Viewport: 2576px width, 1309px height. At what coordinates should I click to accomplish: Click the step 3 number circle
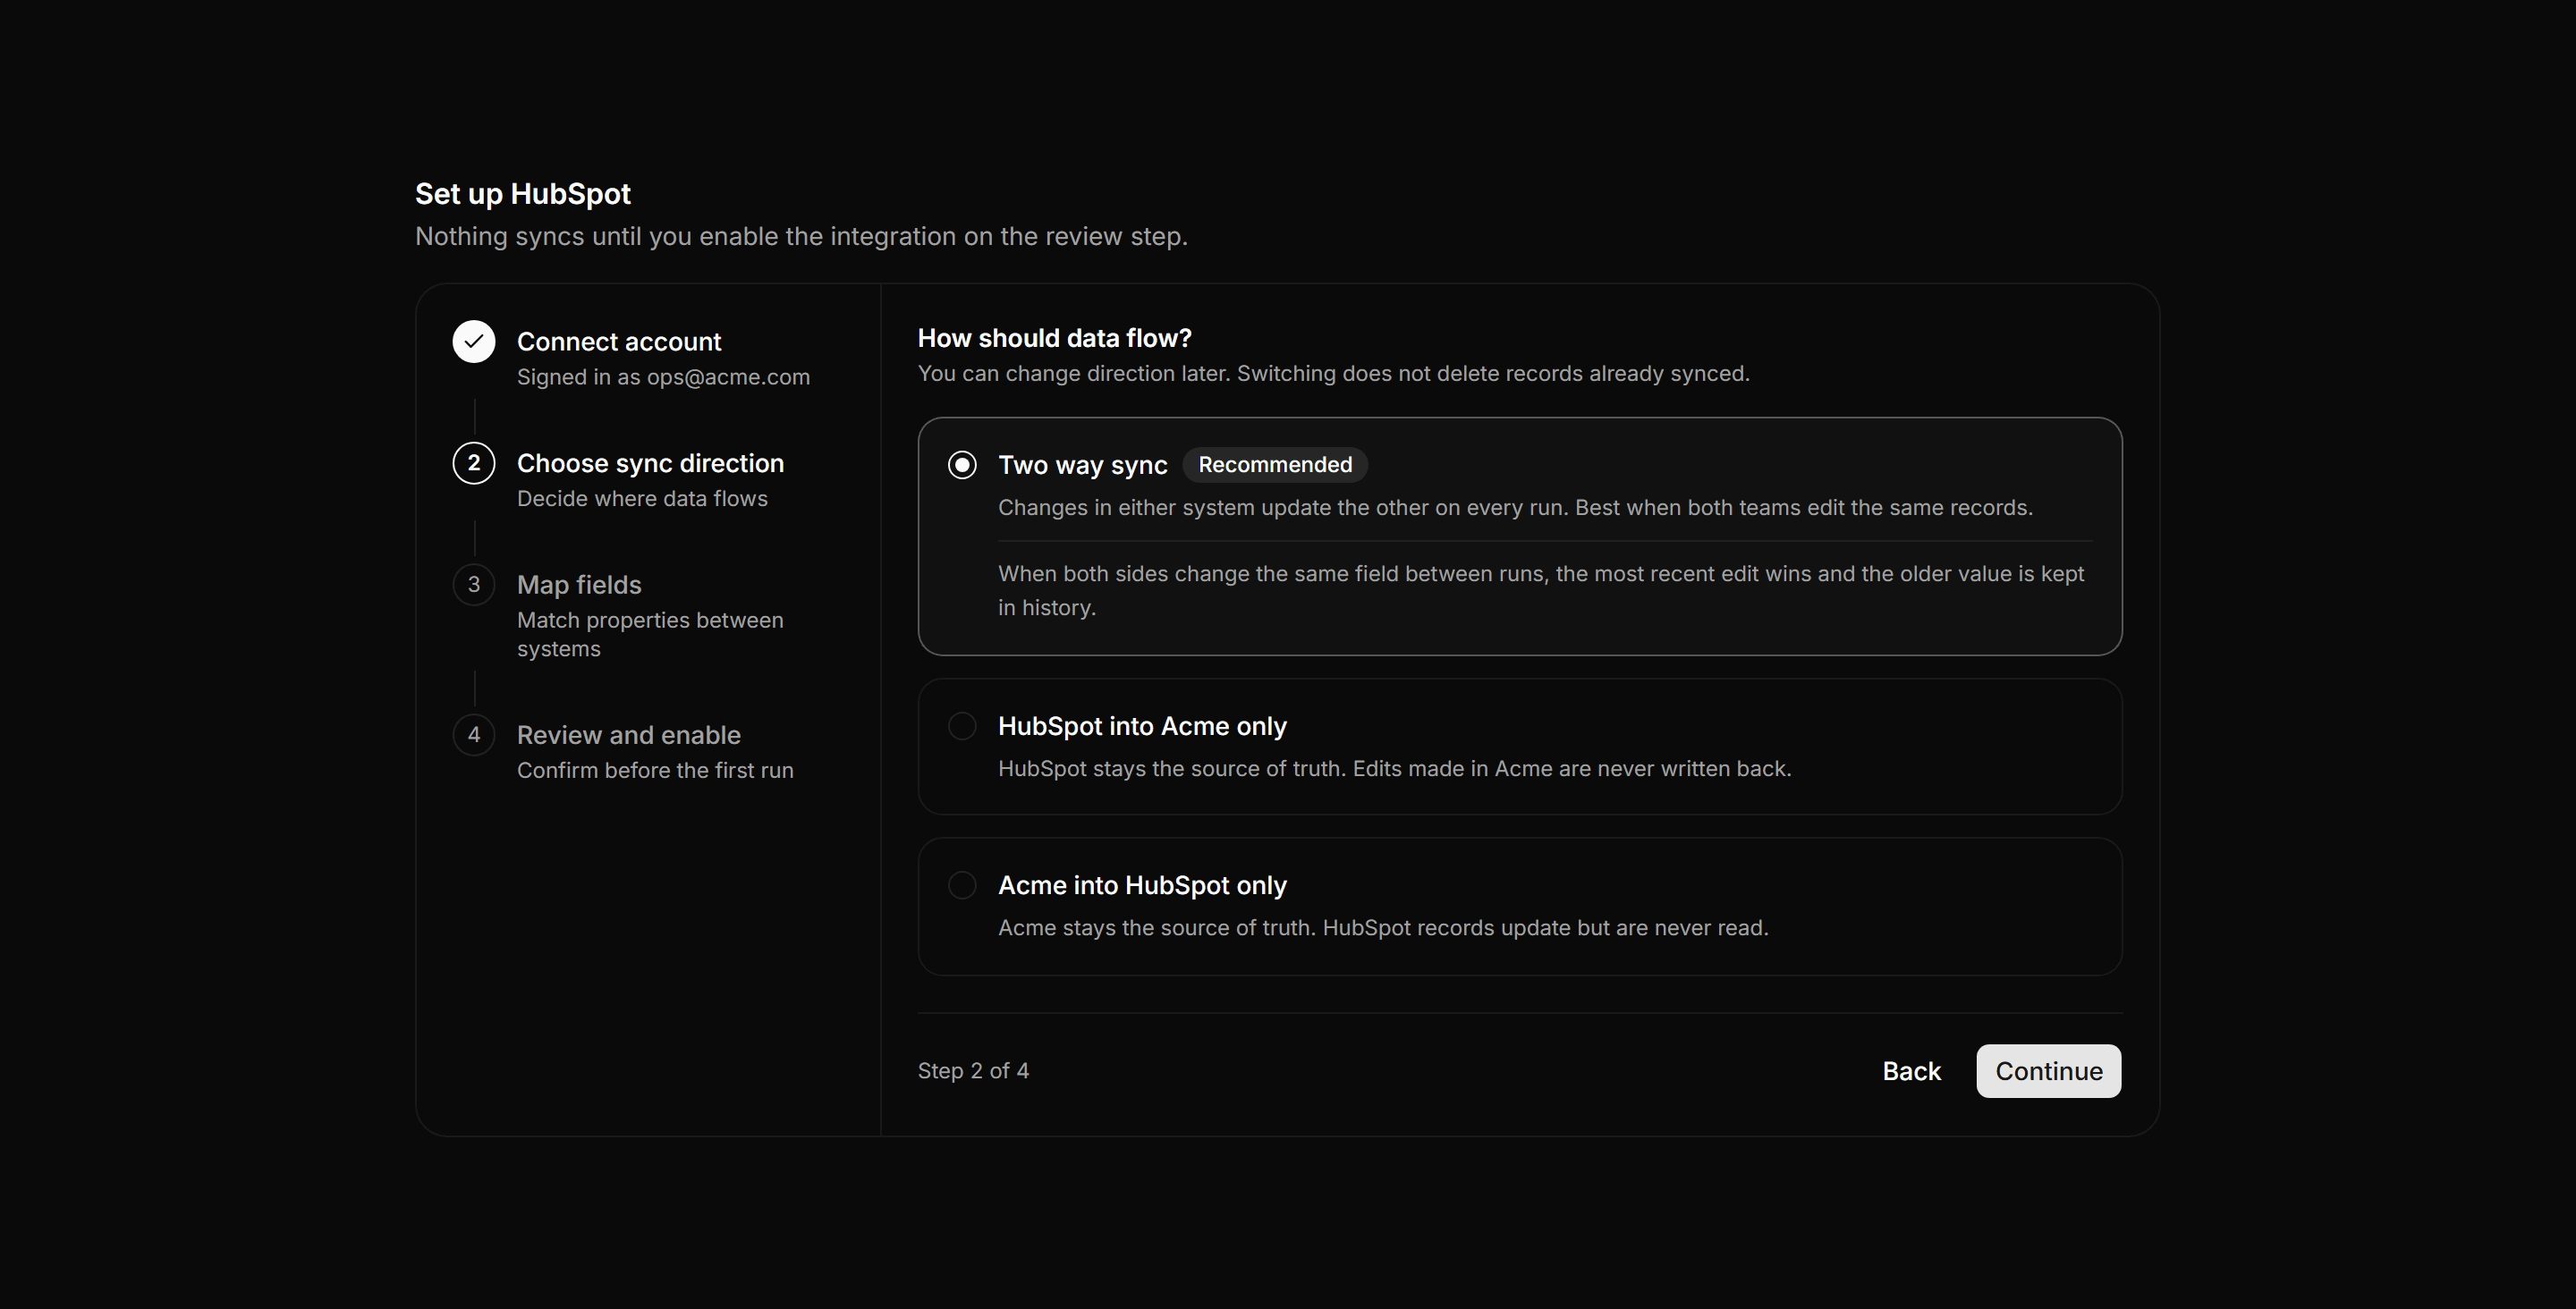(x=474, y=585)
